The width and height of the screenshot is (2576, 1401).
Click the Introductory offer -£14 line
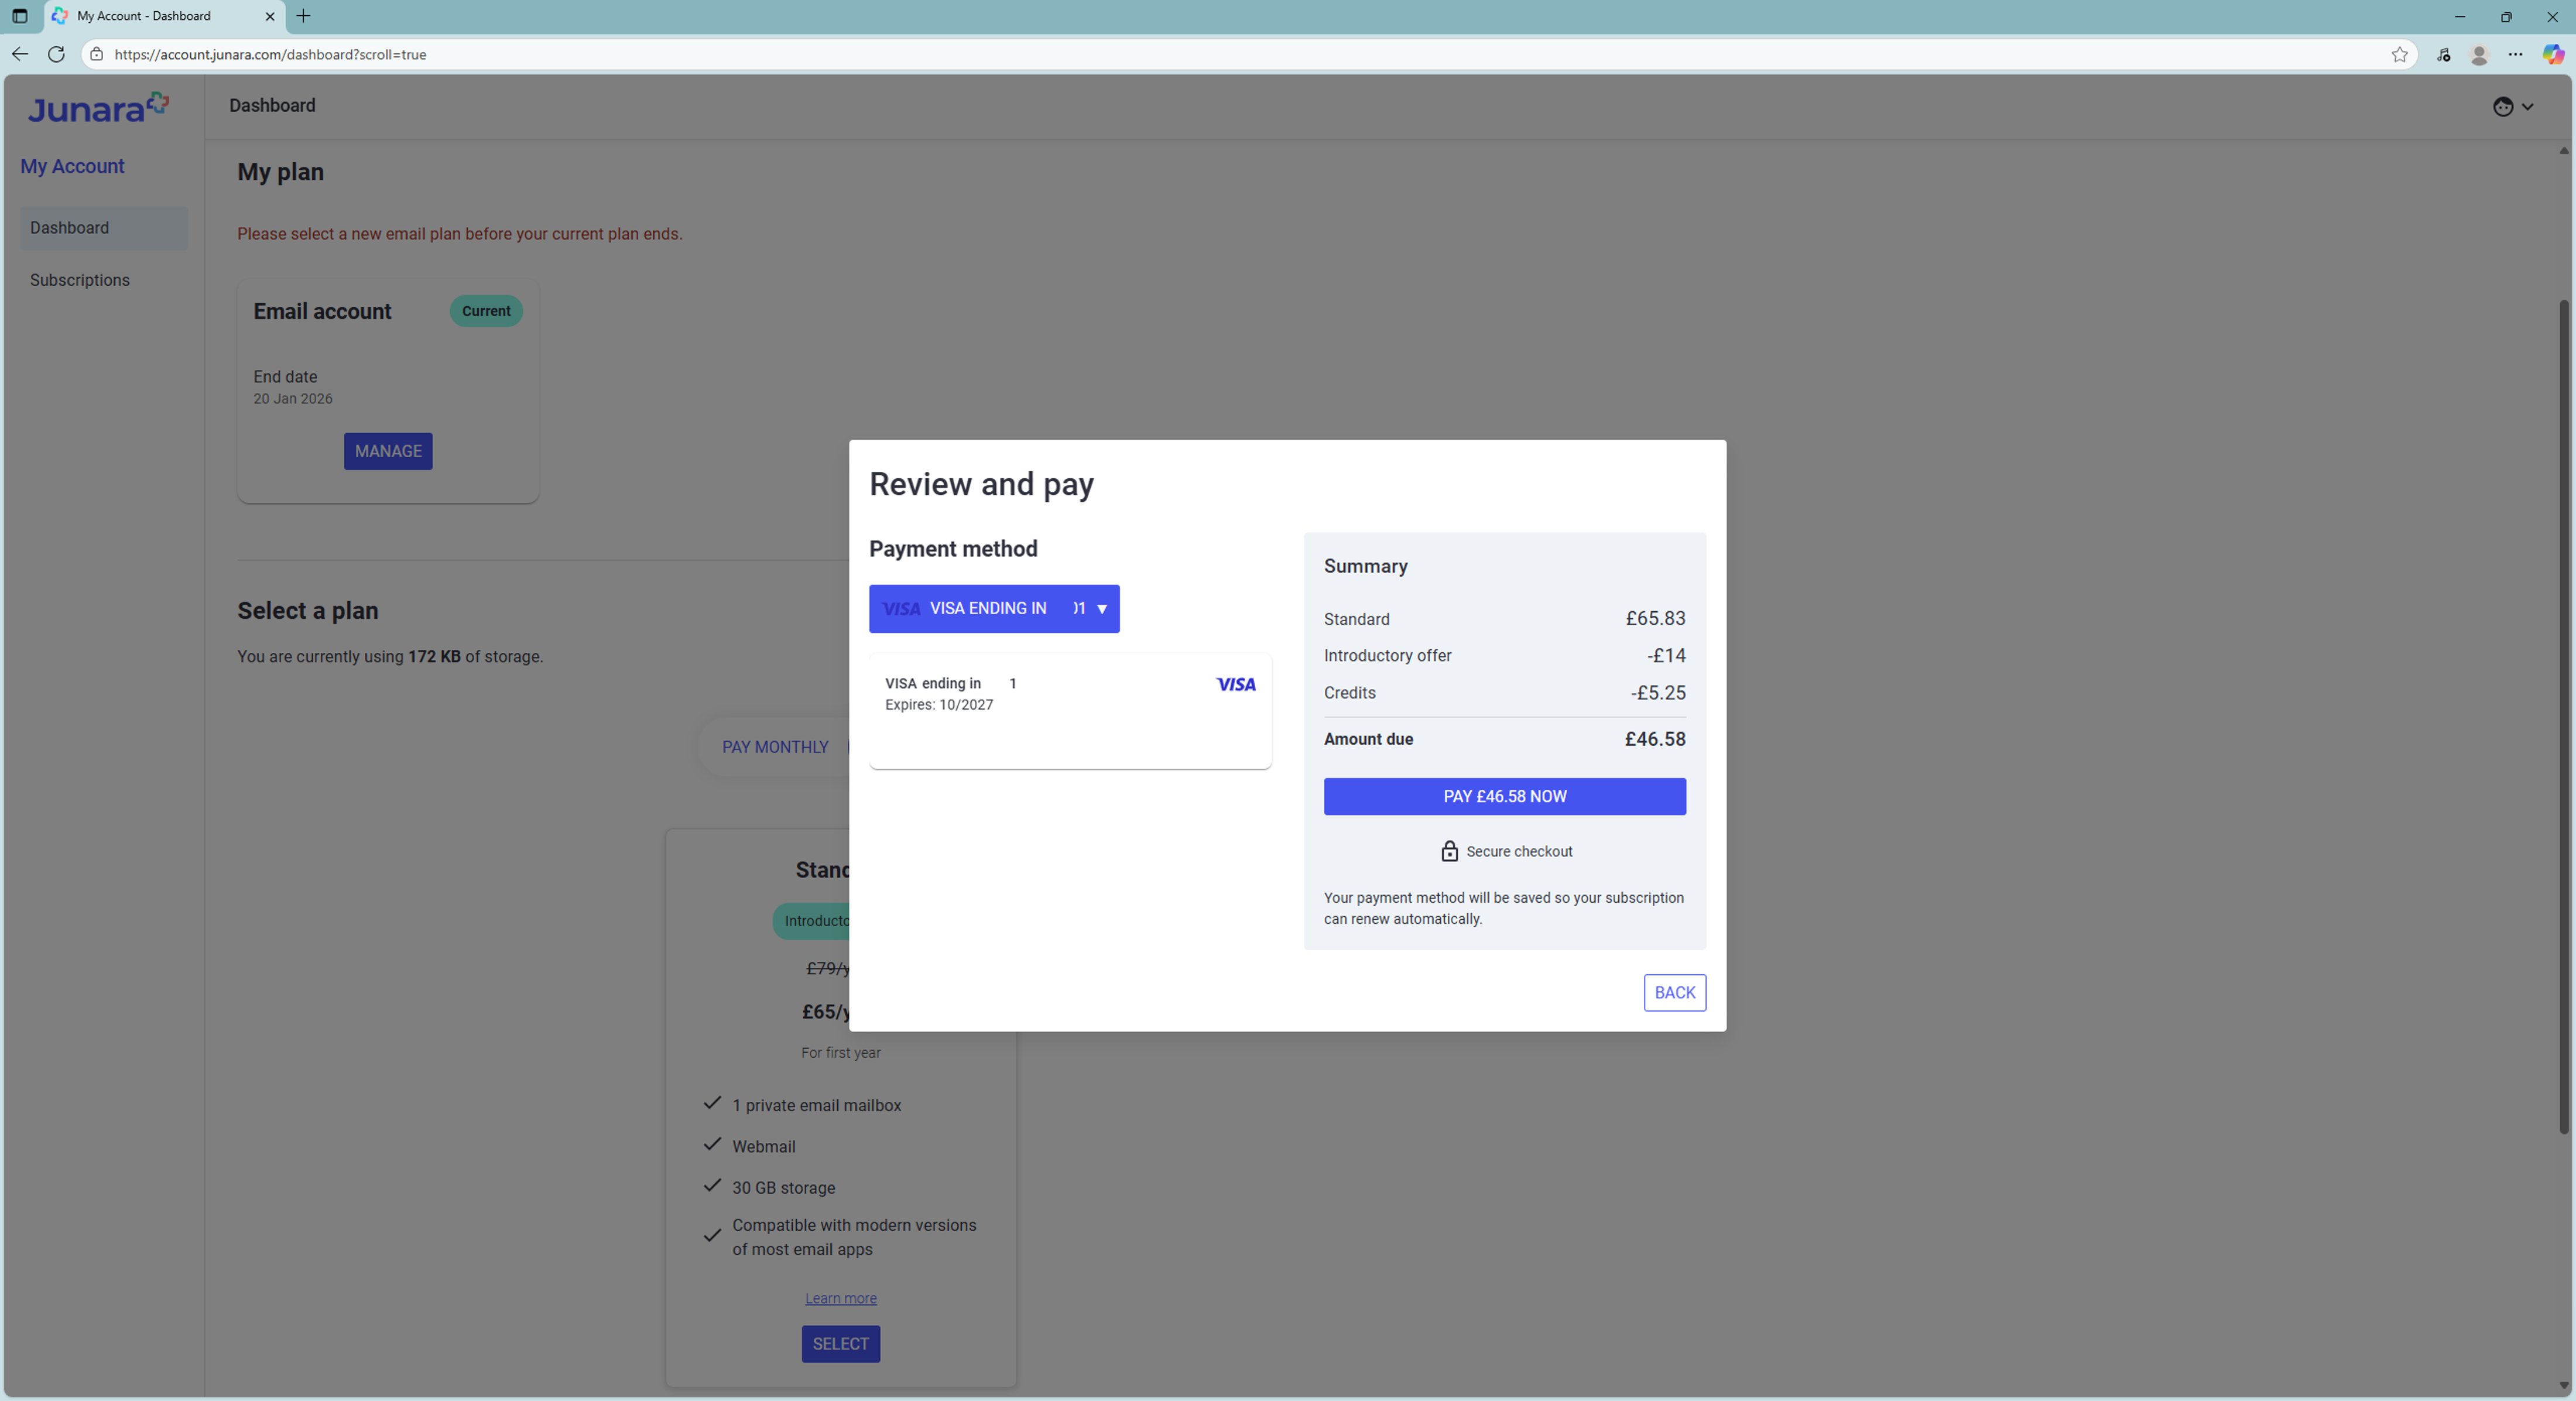pyautogui.click(x=1504, y=656)
